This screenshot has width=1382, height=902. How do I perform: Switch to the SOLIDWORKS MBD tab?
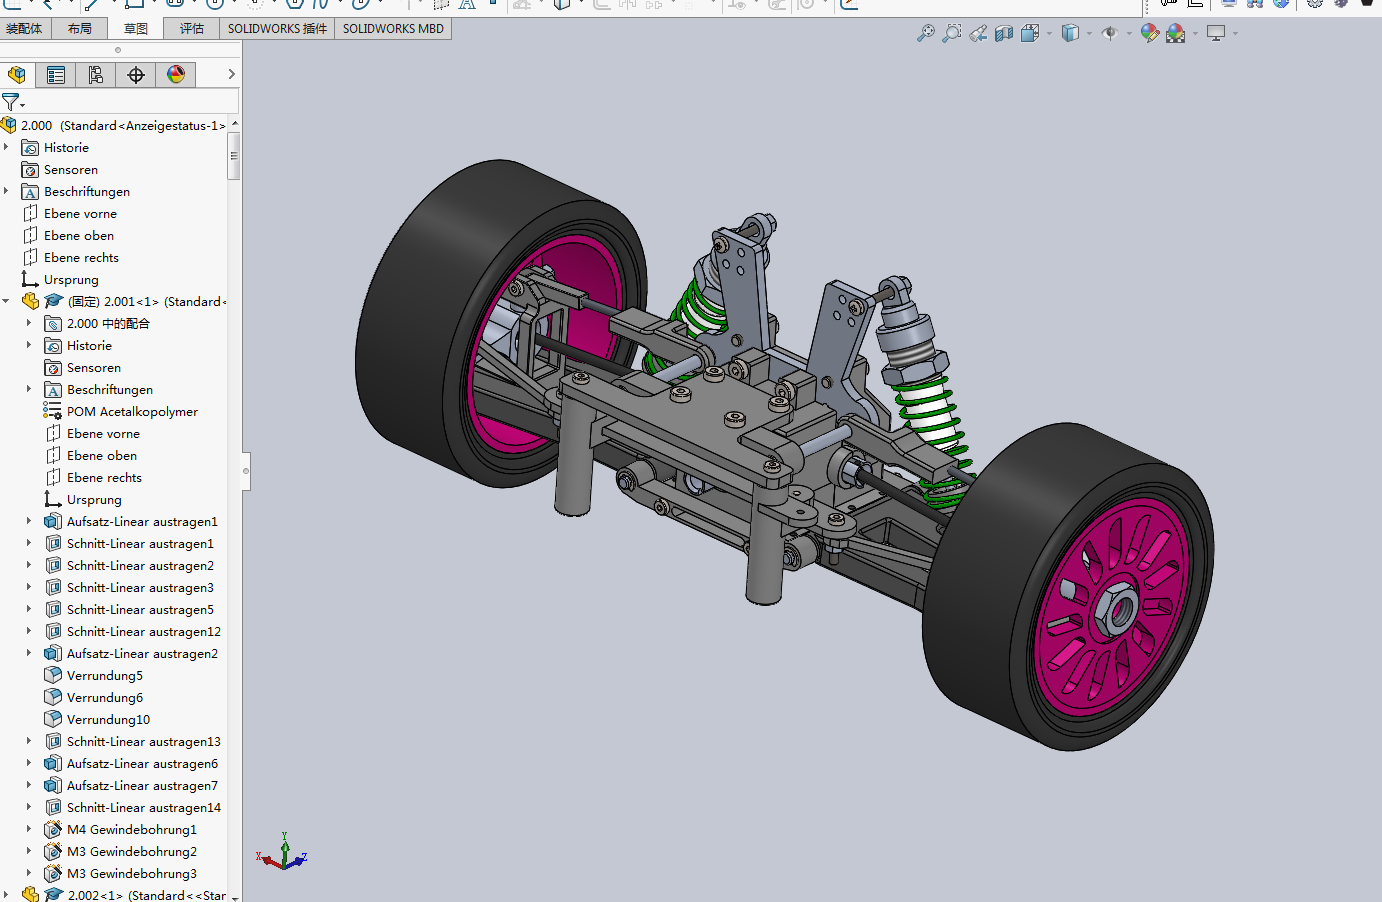tap(393, 29)
